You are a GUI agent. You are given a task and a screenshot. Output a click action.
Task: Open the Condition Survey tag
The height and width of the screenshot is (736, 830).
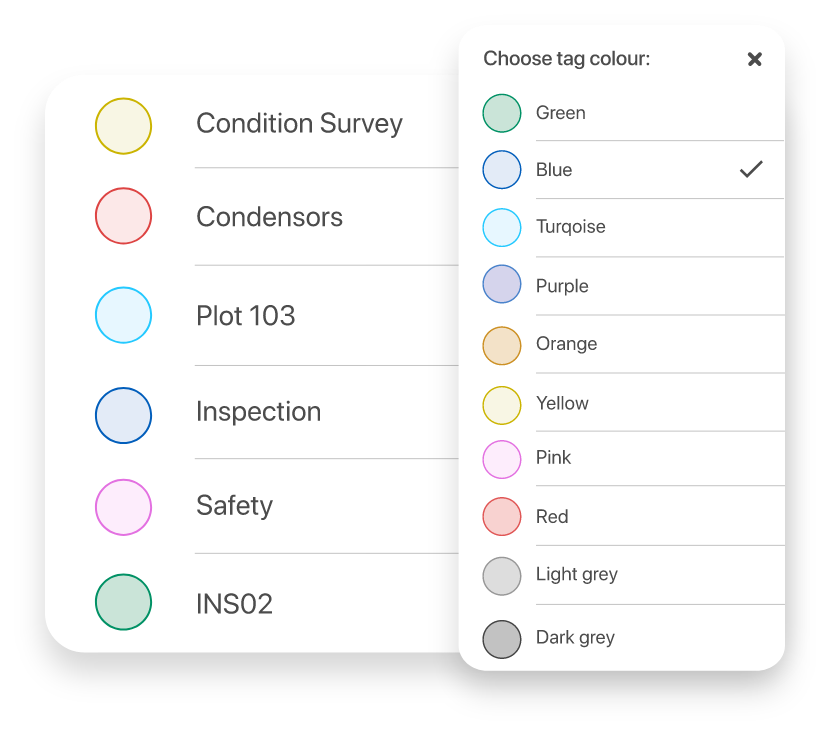tap(299, 124)
